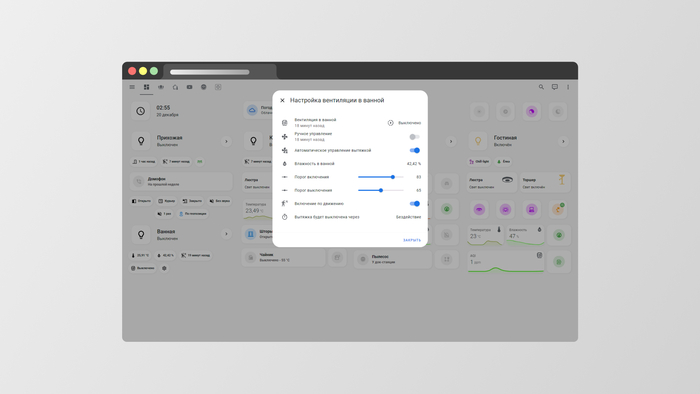The height and width of the screenshot is (394, 700).
Task: Click the Автоматическое управление вытяжкой icon
Action: click(284, 150)
